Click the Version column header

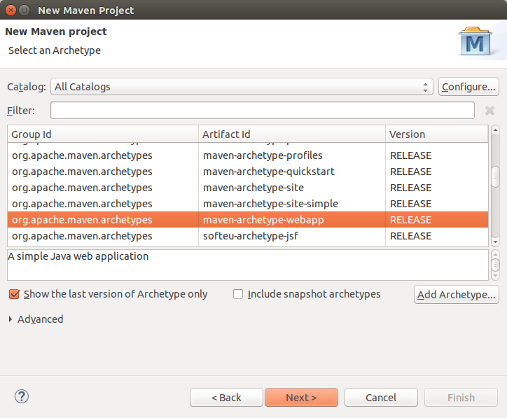tap(437, 134)
